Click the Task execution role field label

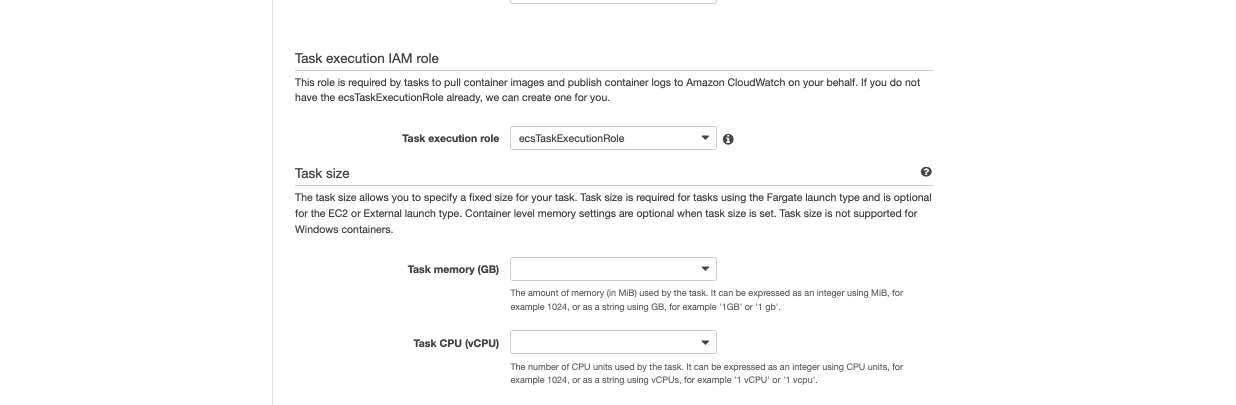(450, 138)
